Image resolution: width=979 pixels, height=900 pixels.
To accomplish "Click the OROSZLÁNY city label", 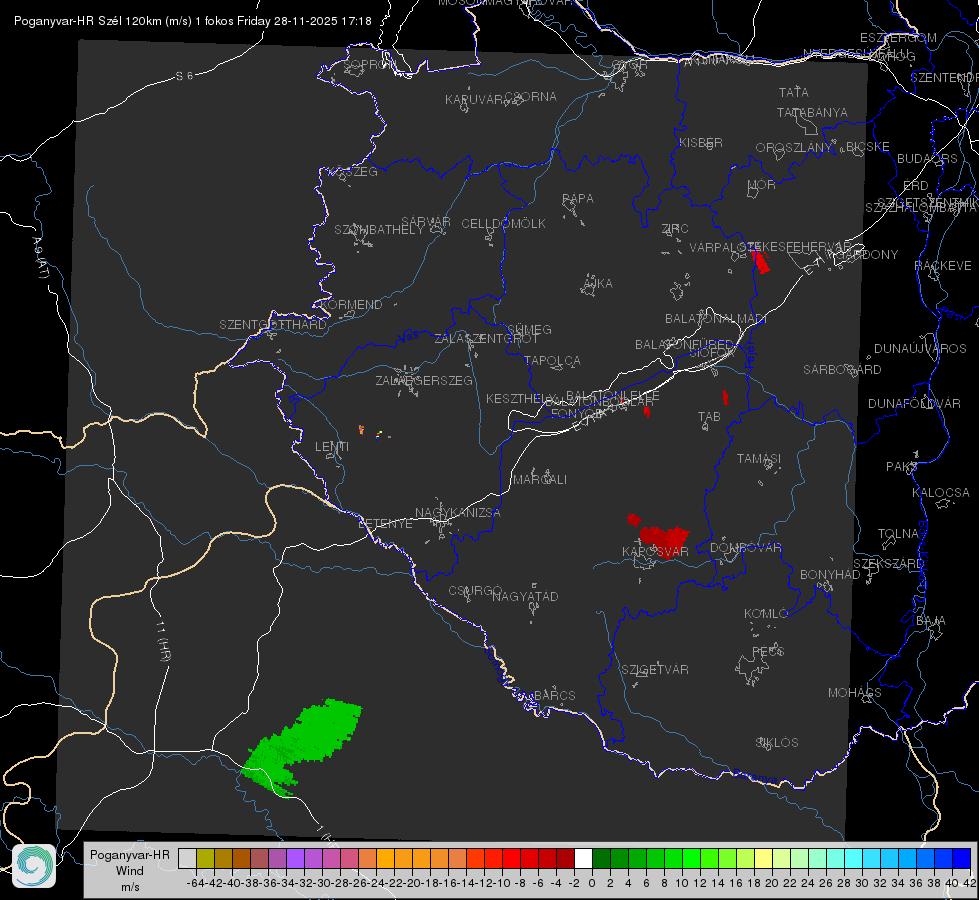I will click(794, 148).
